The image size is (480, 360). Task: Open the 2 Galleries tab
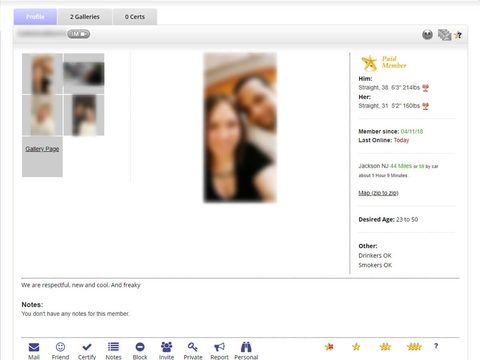(x=85, y=17)
